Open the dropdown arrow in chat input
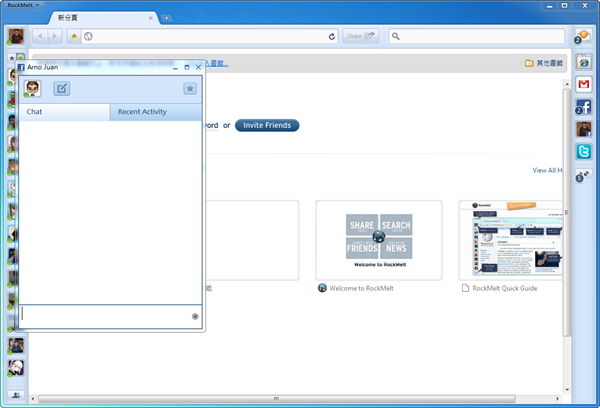 (195, 316)
